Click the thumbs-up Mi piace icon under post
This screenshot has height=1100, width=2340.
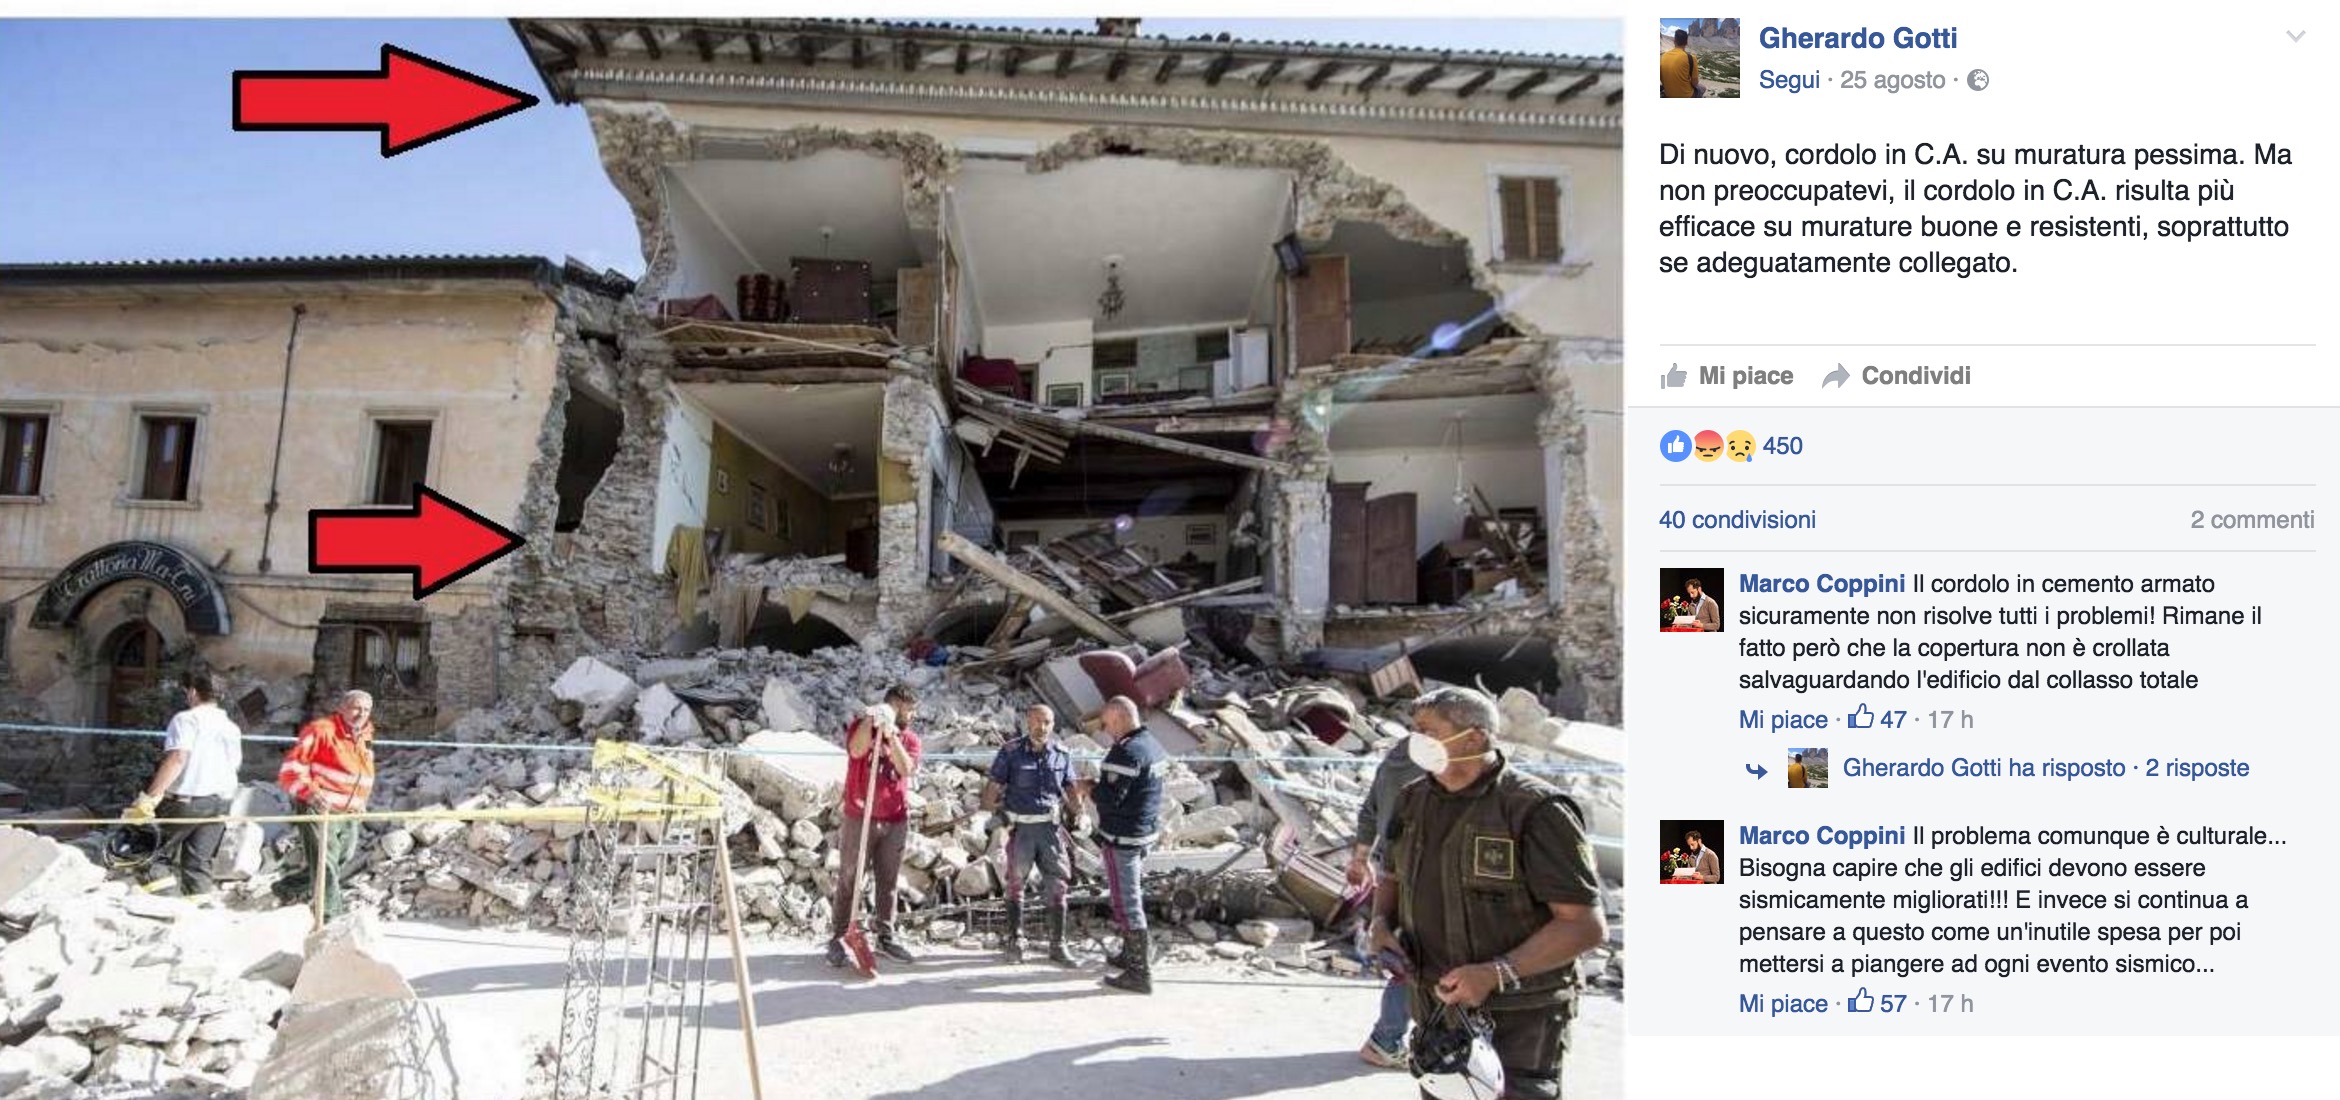click(1673, 376)
